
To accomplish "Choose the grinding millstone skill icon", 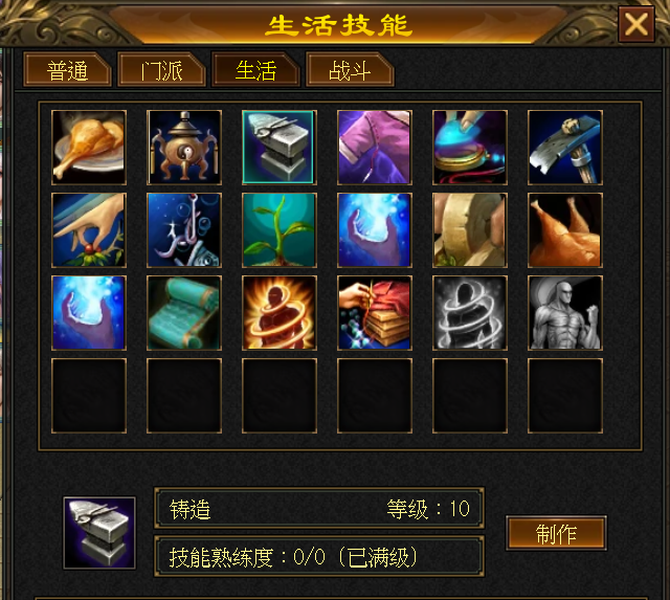I will [470, 230].
